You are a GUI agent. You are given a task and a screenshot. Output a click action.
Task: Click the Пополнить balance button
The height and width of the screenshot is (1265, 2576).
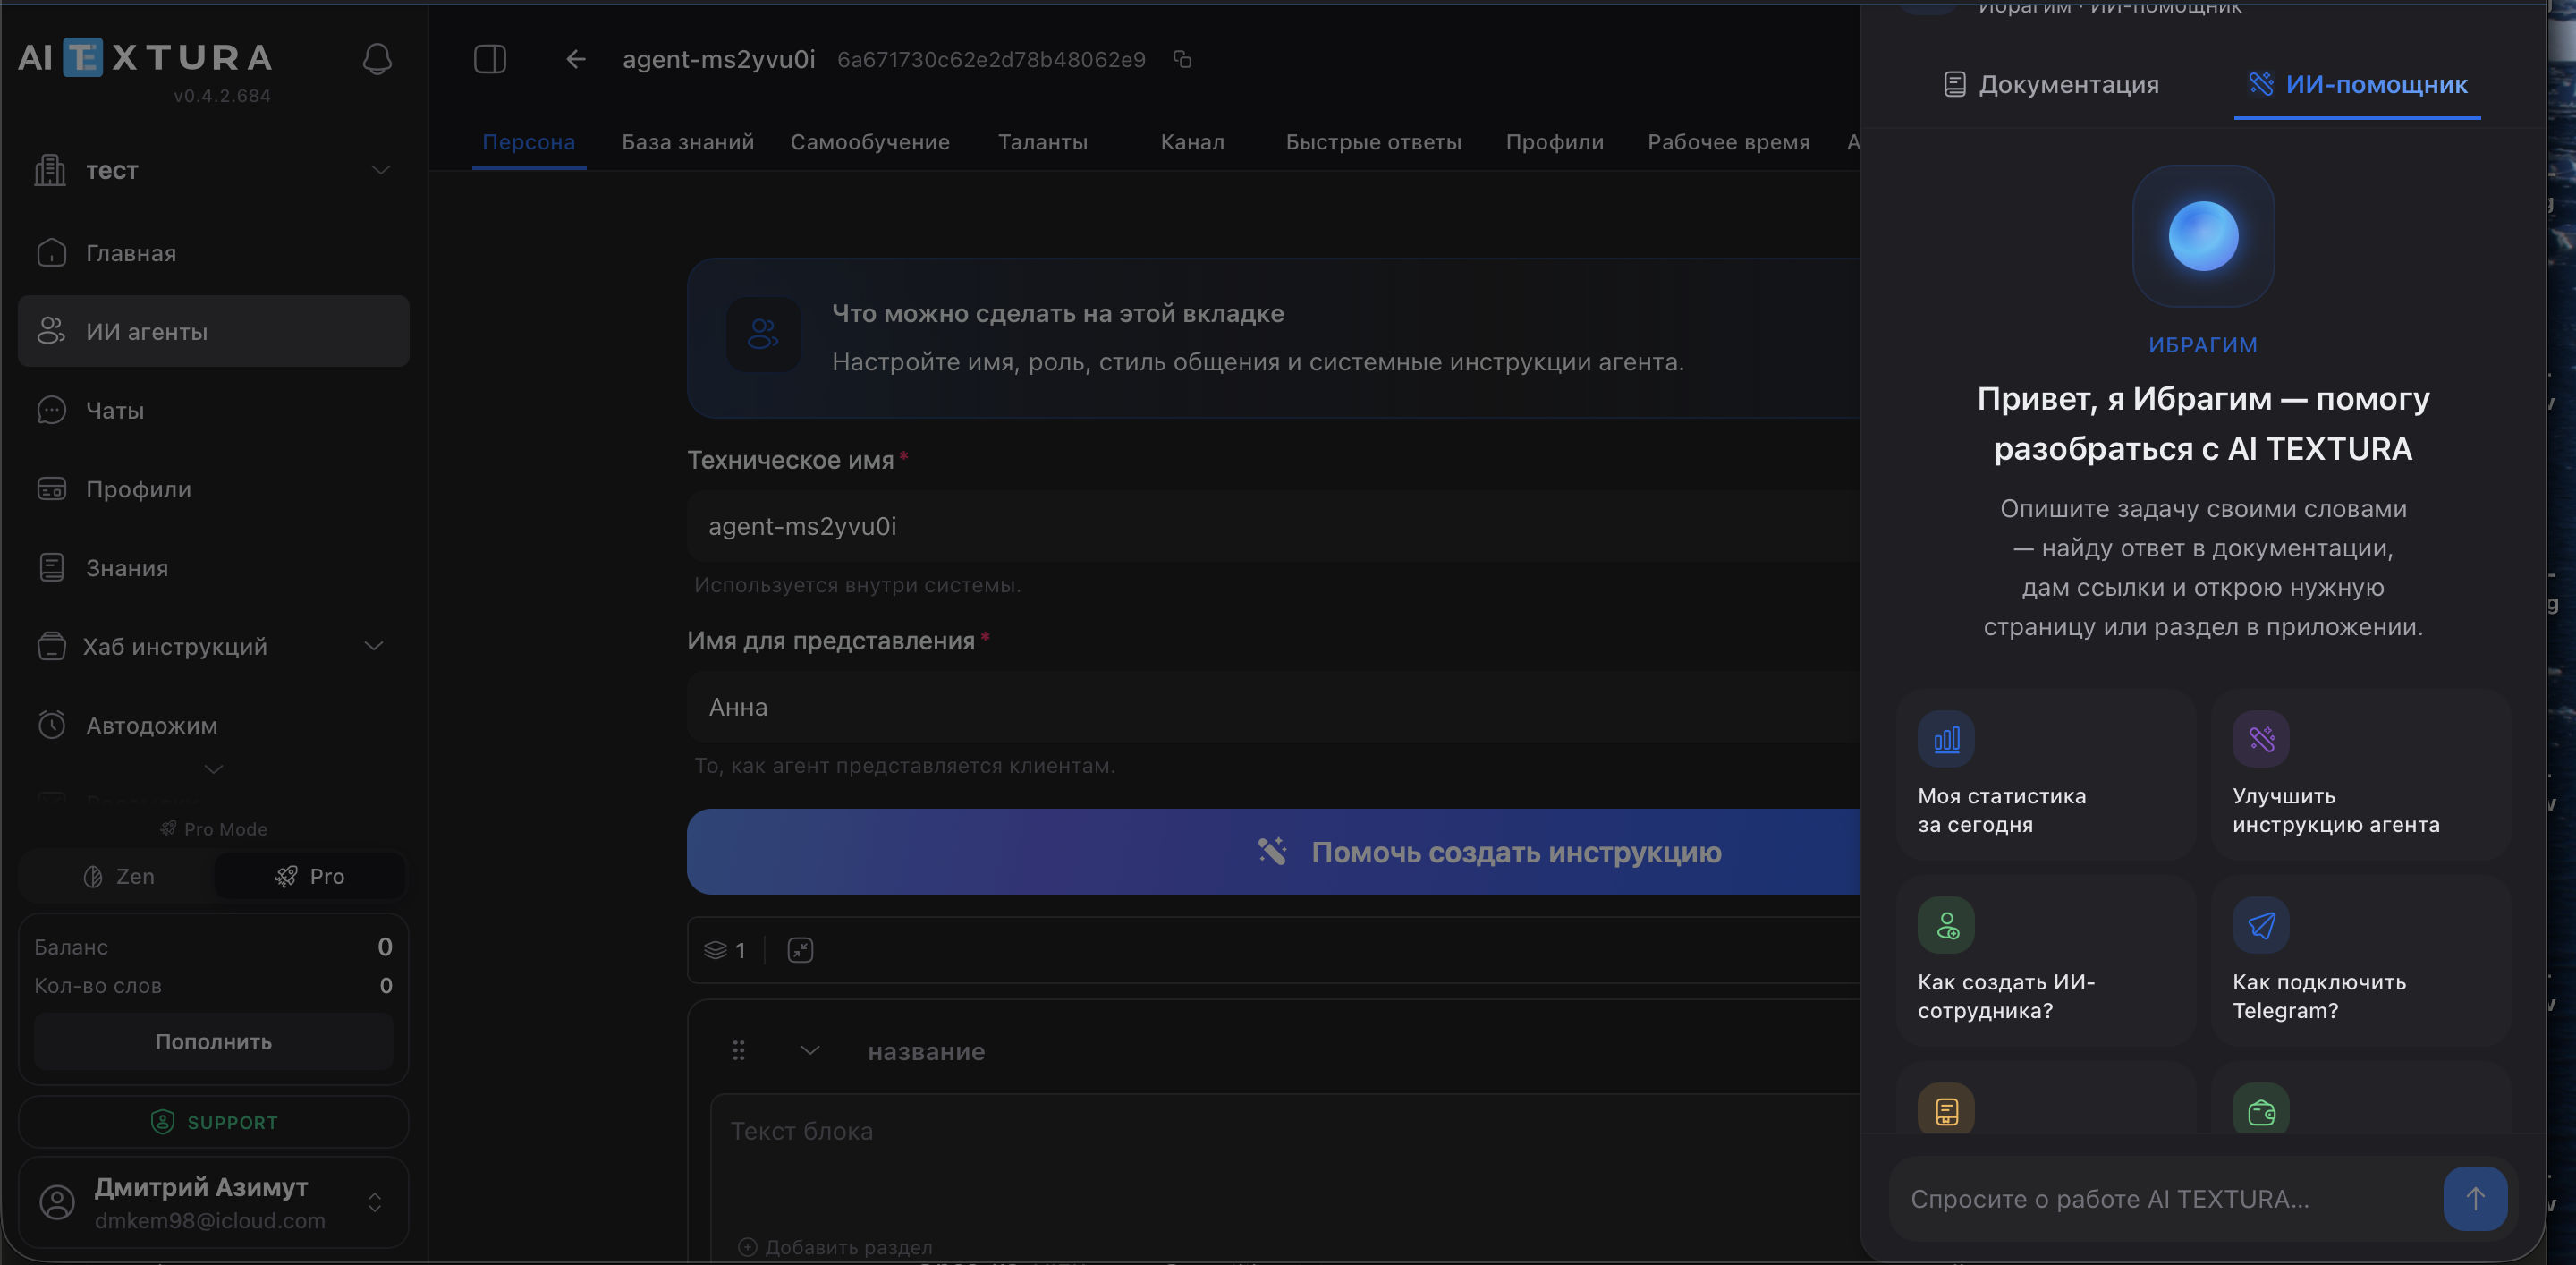click(213, 1041)
